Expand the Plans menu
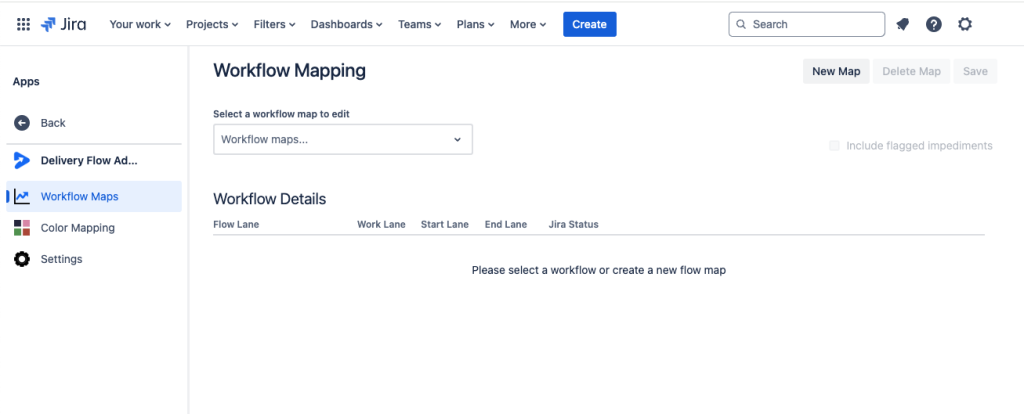Viewport: 1024px width, 414px height. click(x=475, y=24)
